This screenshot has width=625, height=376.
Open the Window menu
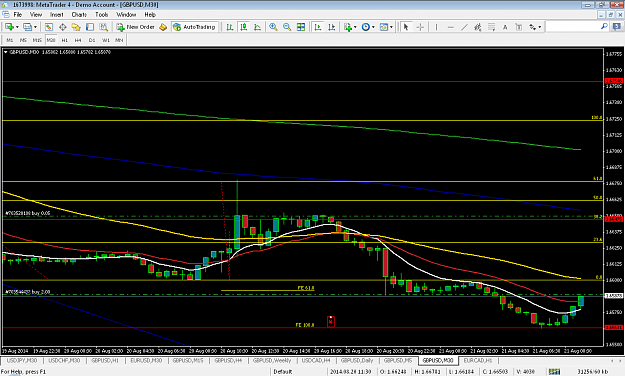[126, 14]
